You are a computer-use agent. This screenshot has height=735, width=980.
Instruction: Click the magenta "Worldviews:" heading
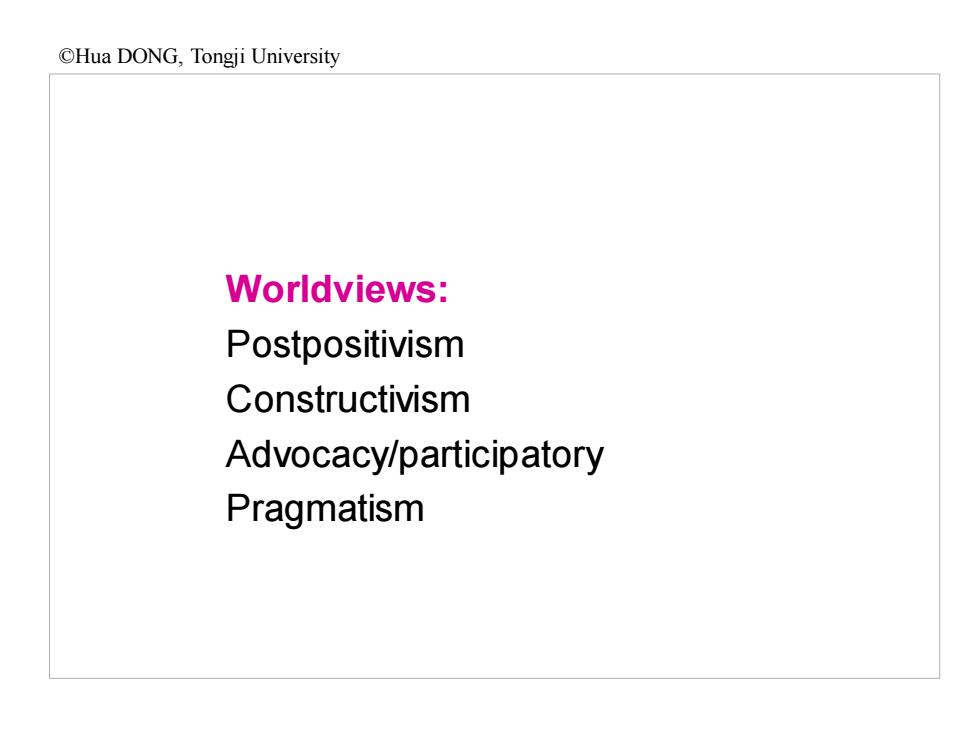pos(337,289)
